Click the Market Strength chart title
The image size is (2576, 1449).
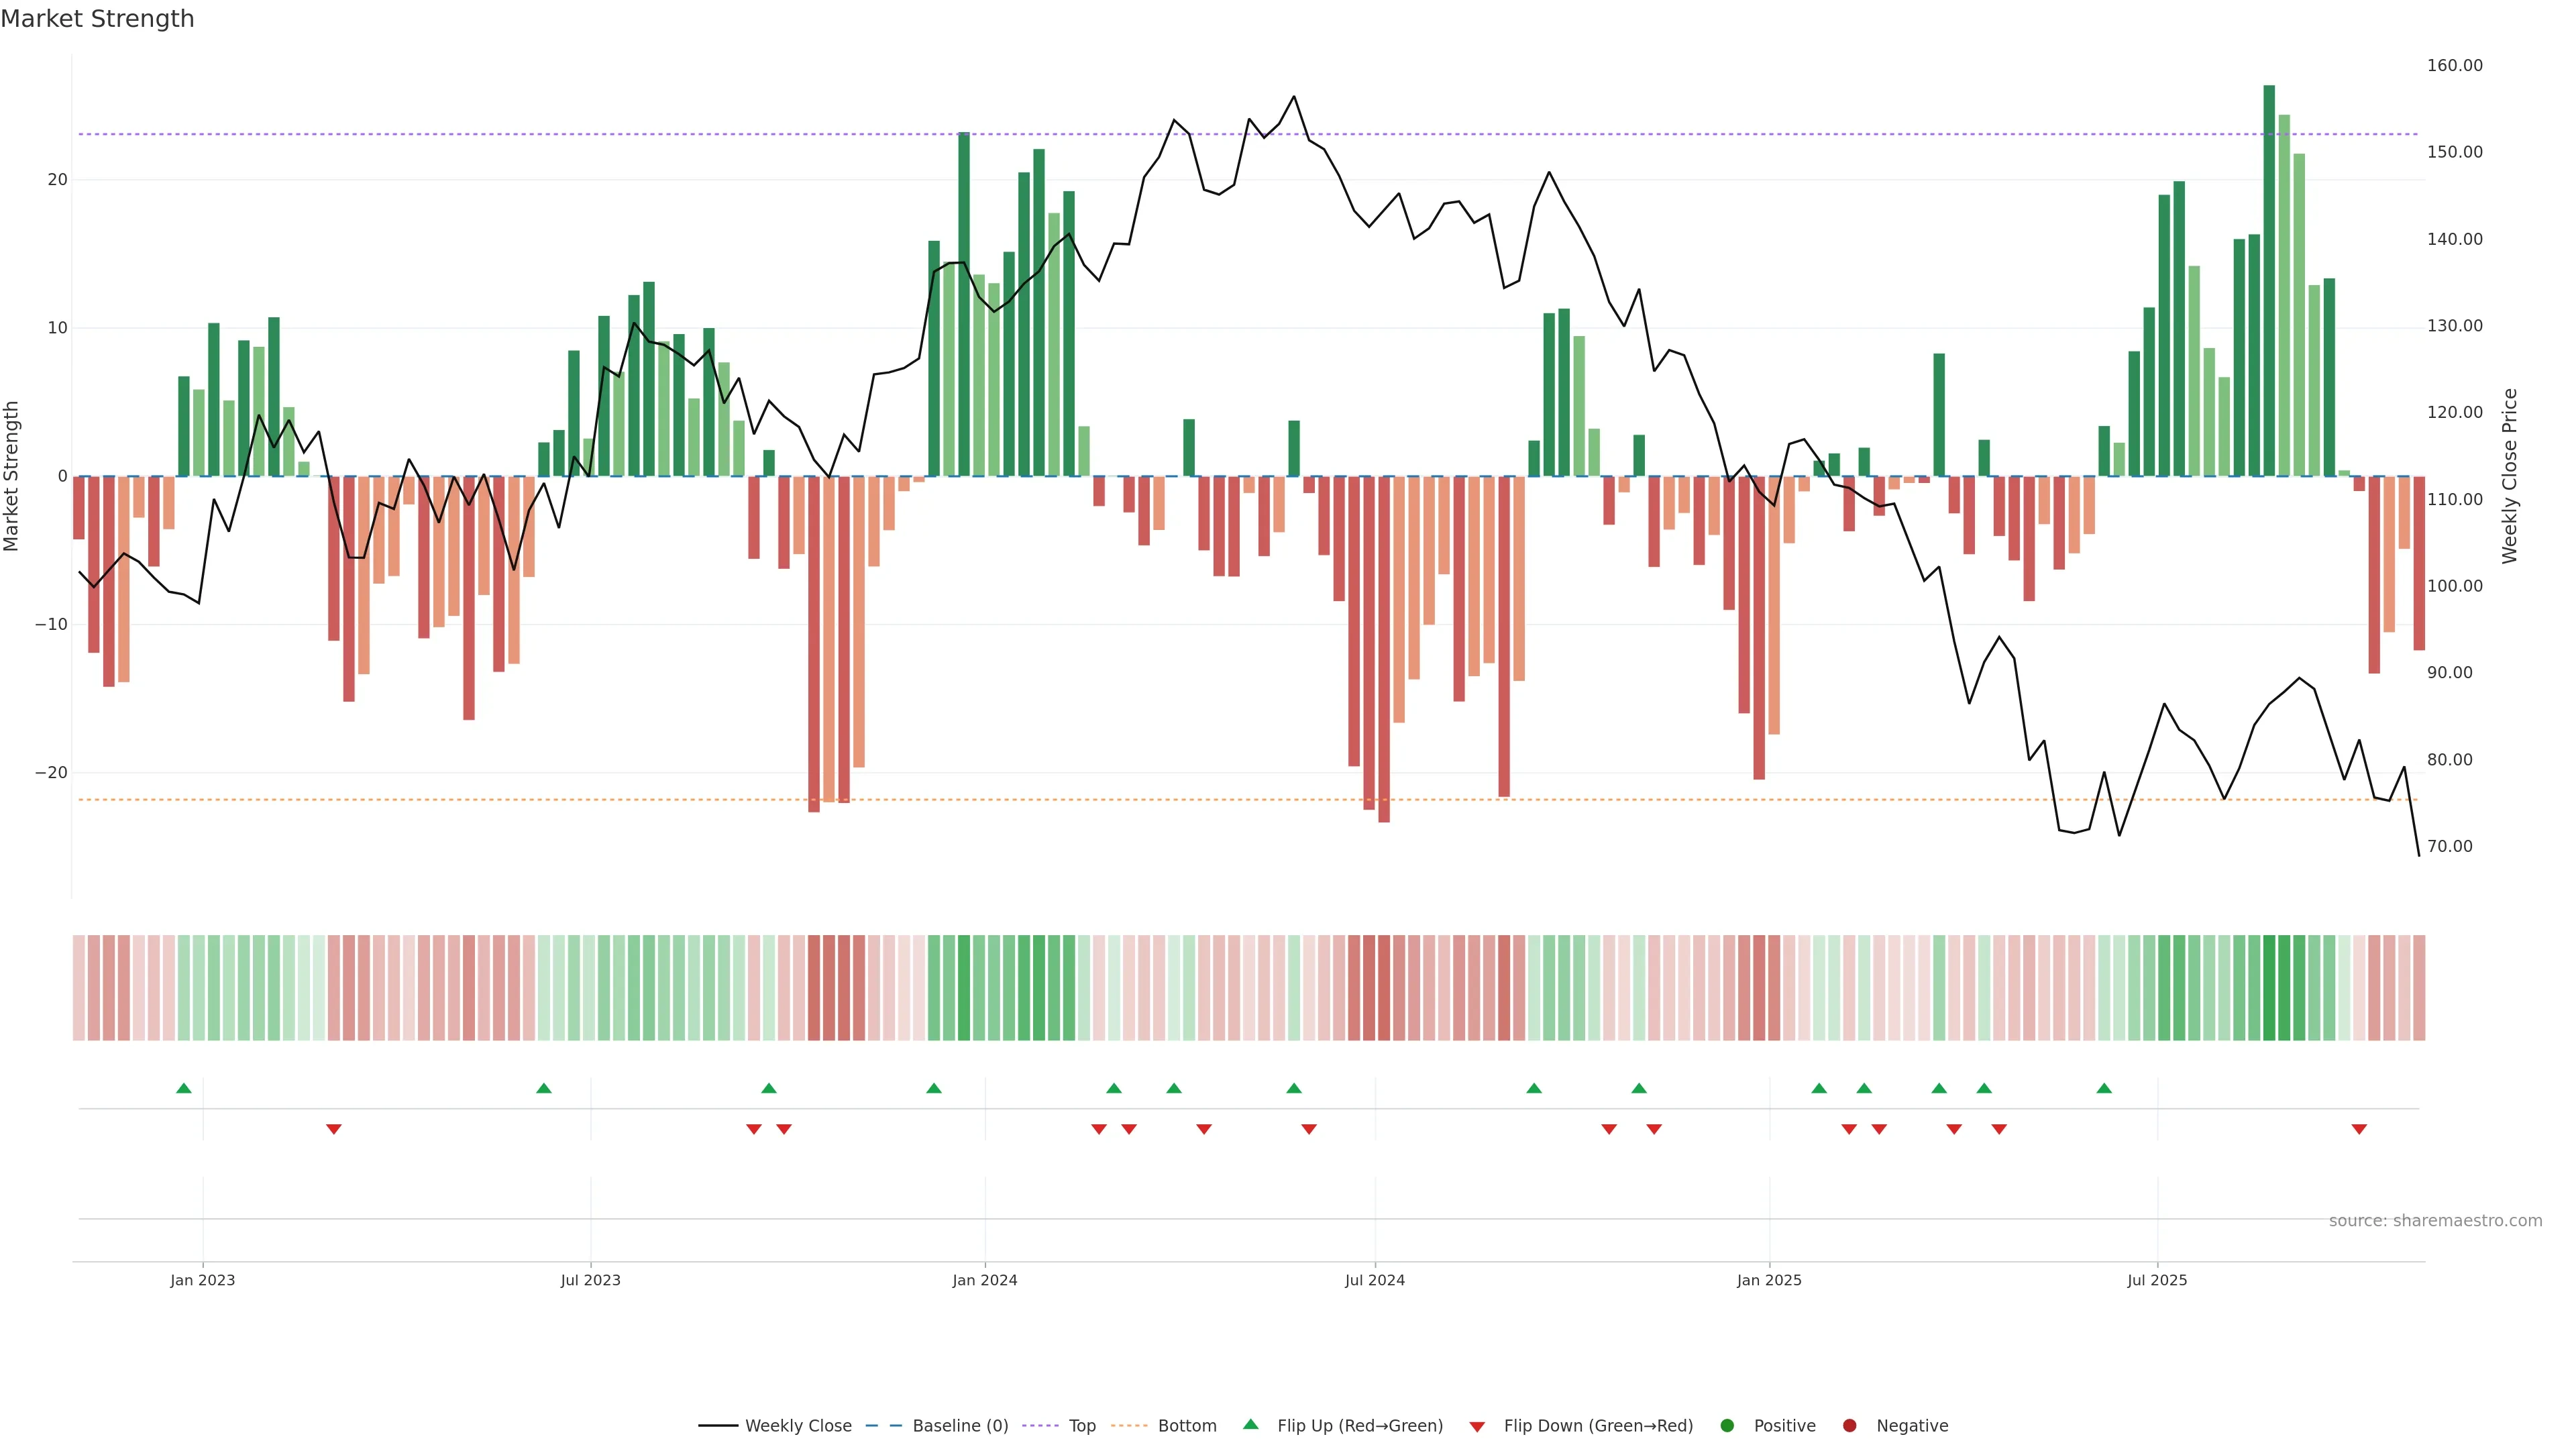97,19
